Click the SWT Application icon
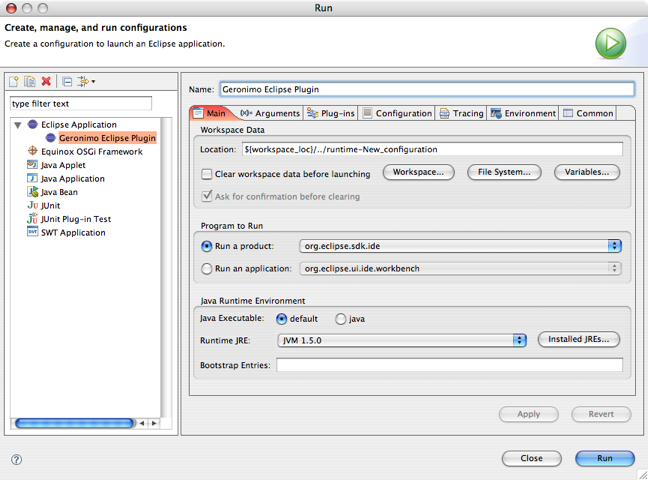The image size is (648, 480). [x=32, y=232]
